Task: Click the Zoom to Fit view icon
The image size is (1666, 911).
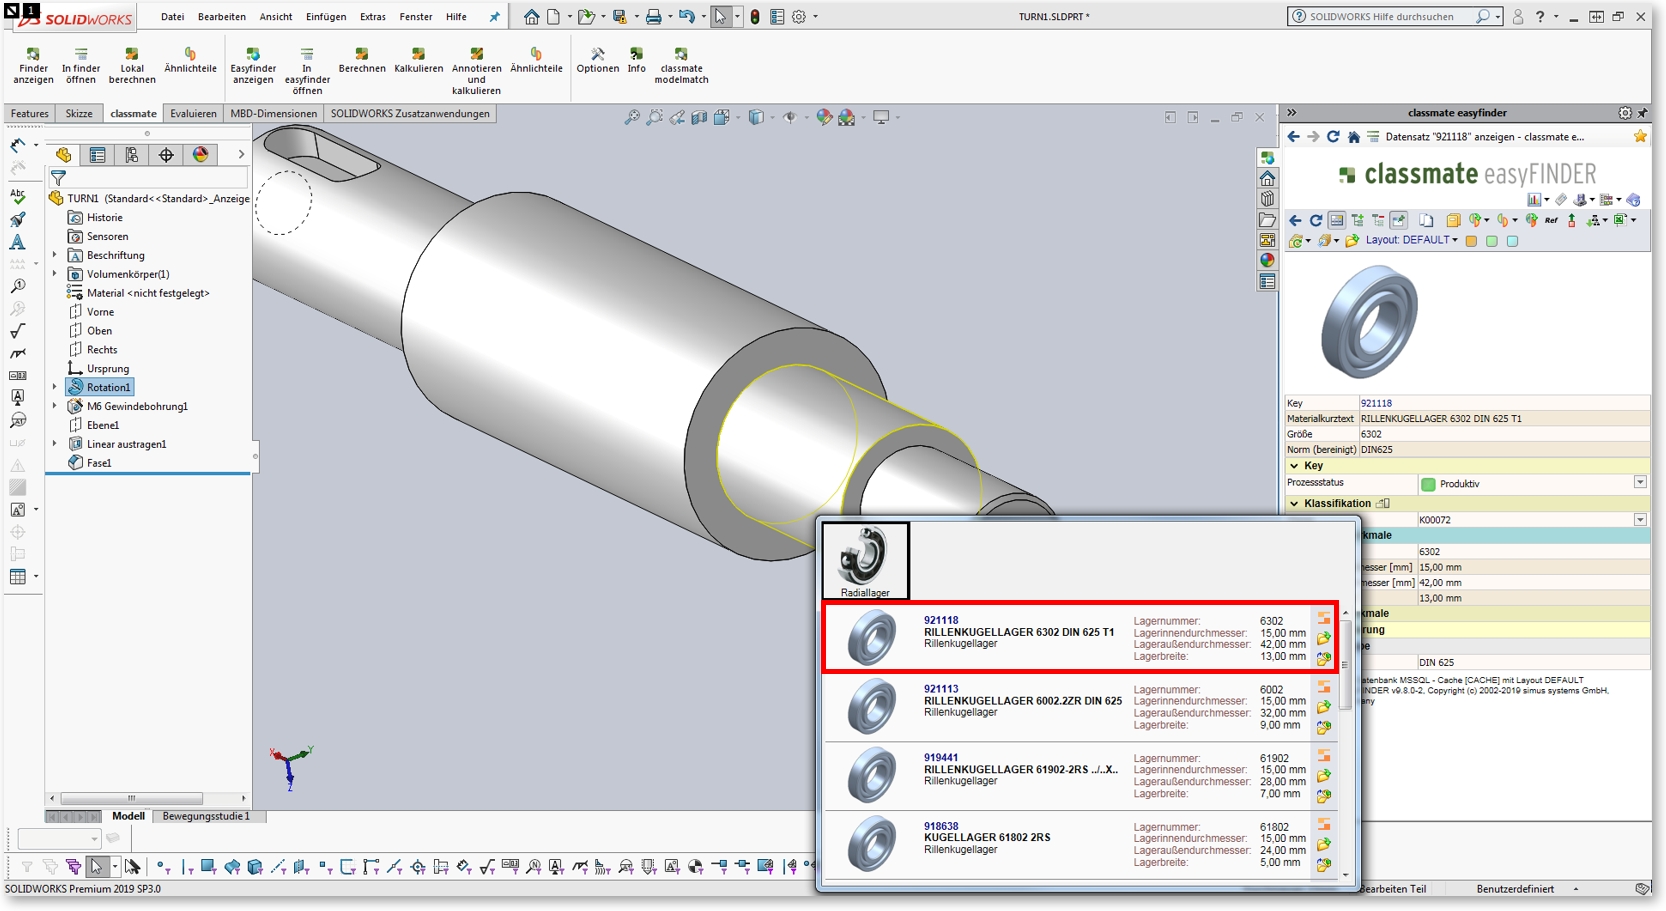Action: pos(632,118)
